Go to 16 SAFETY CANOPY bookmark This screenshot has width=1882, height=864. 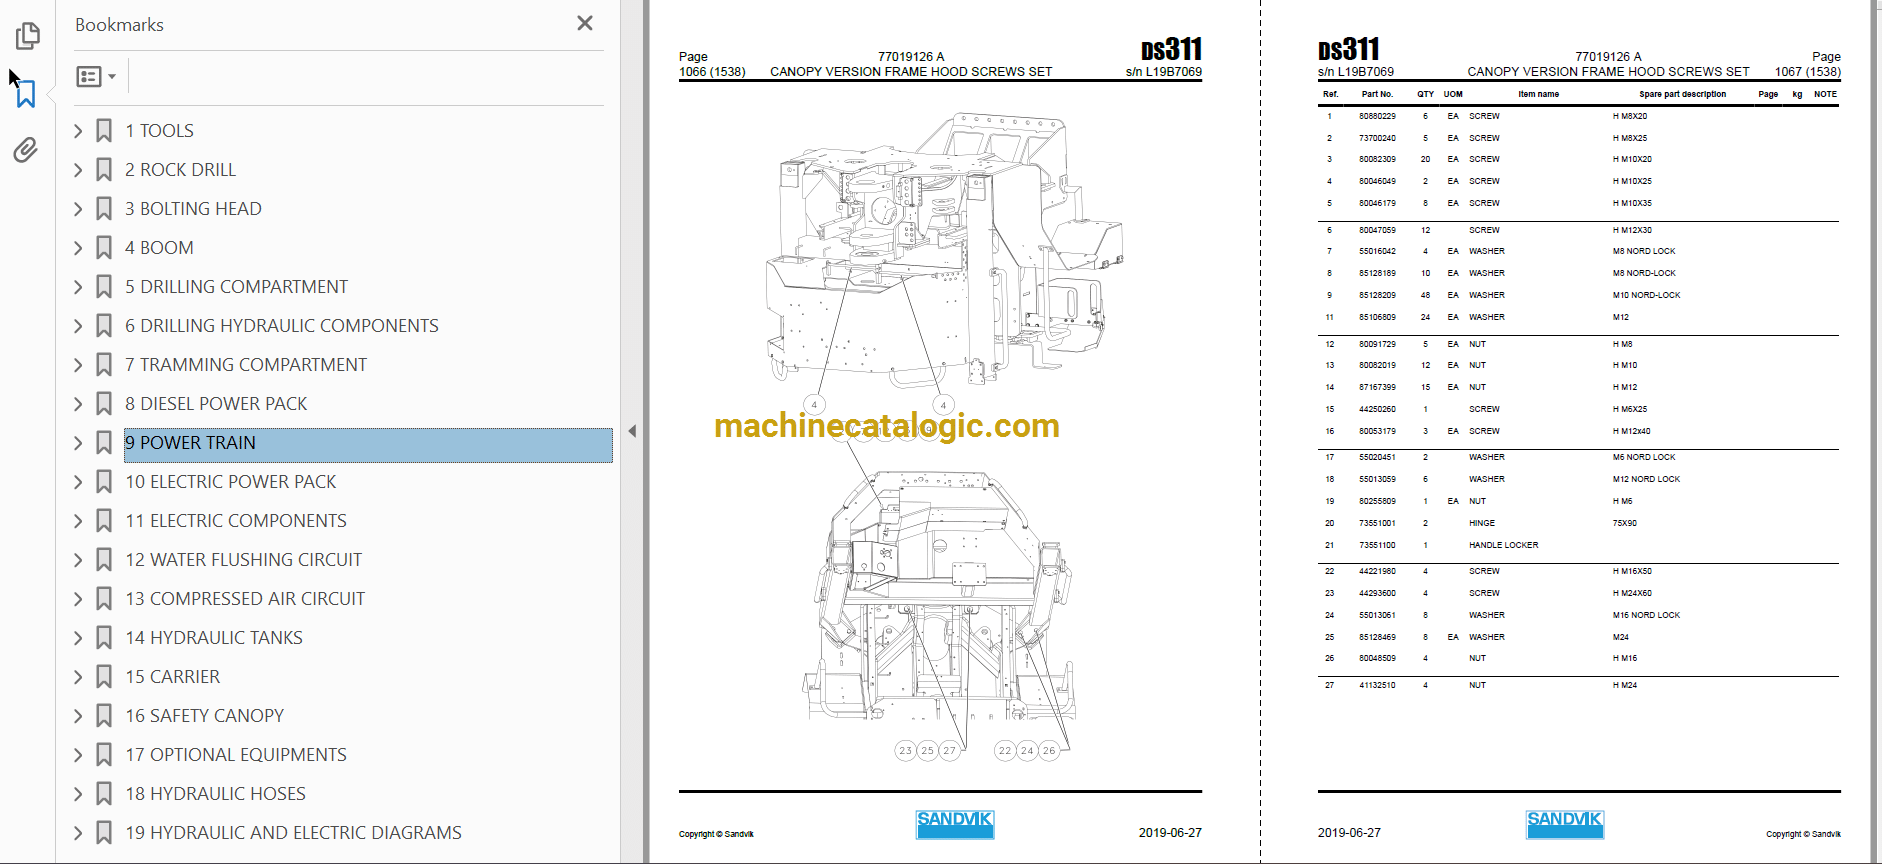pyautogui.click(x=204, y=716)
